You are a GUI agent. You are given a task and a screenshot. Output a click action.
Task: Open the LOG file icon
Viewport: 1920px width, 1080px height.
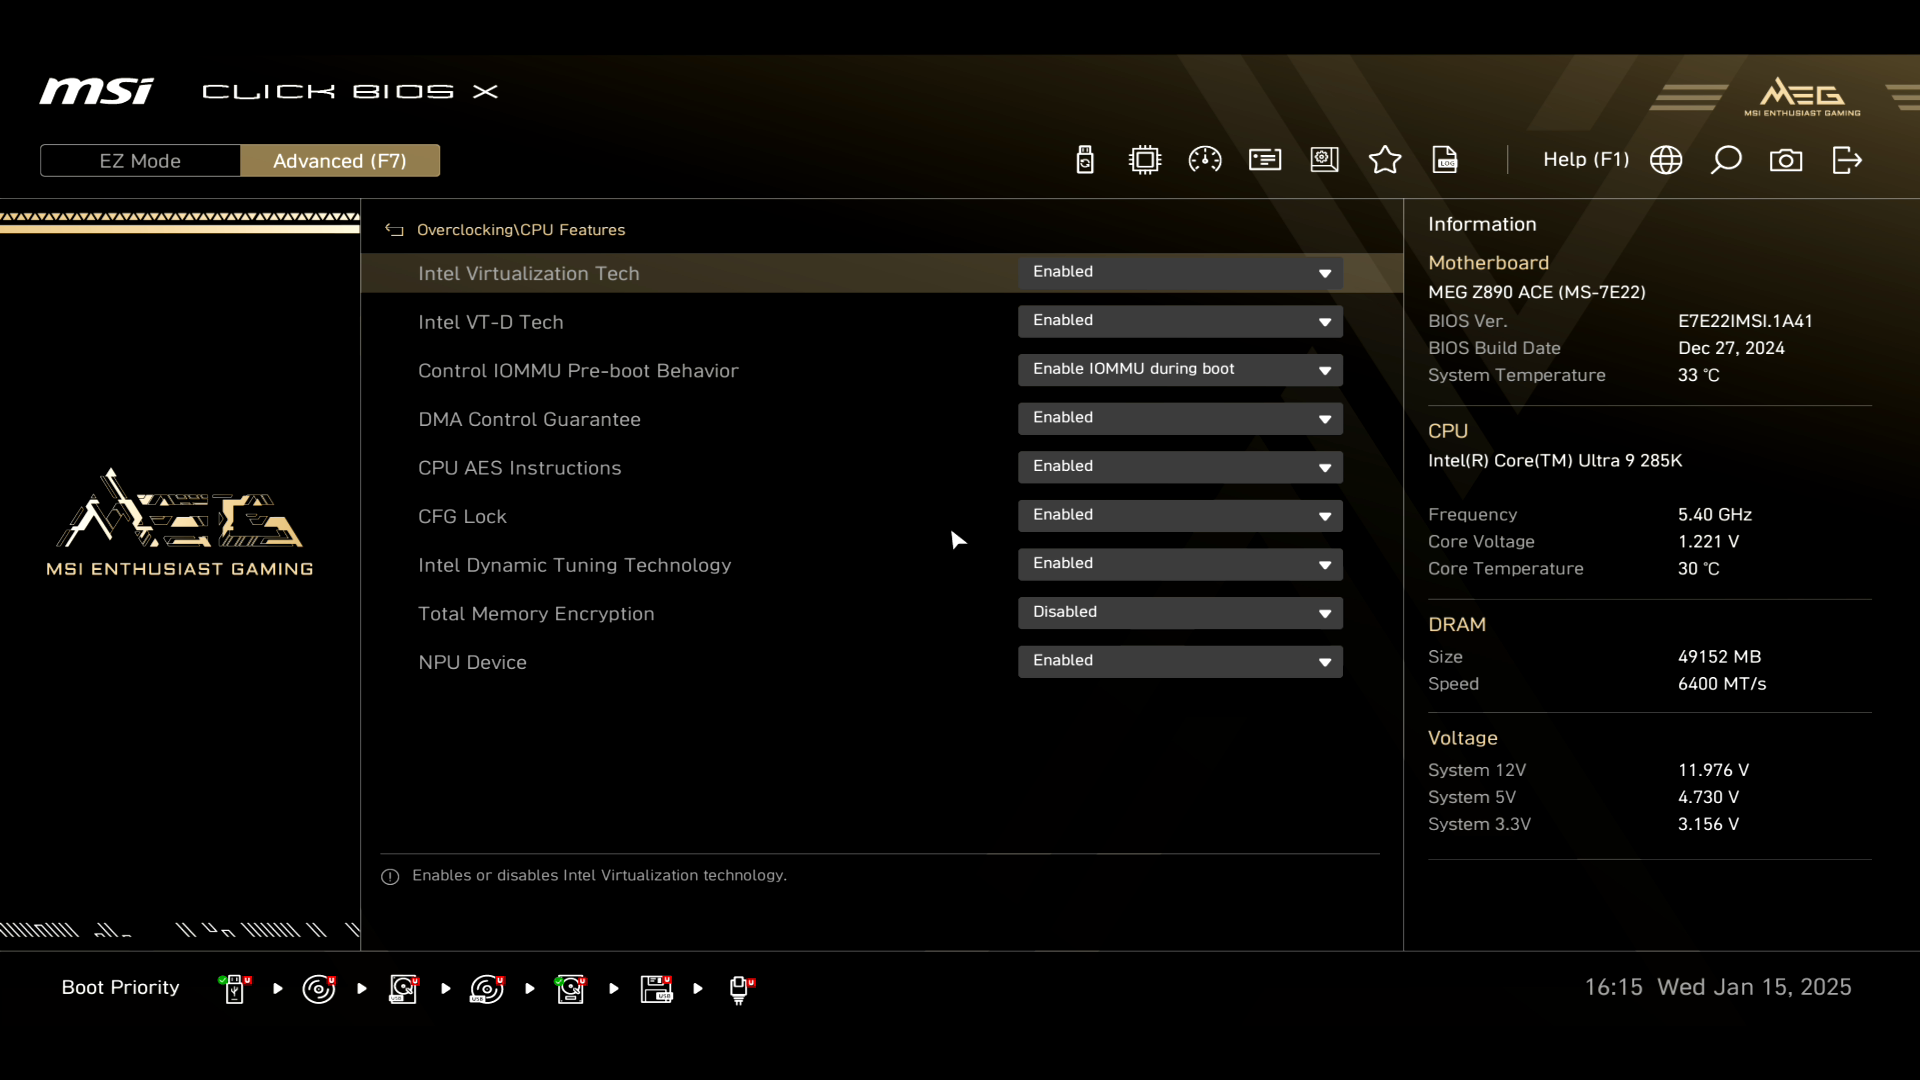click(1445, 160)
